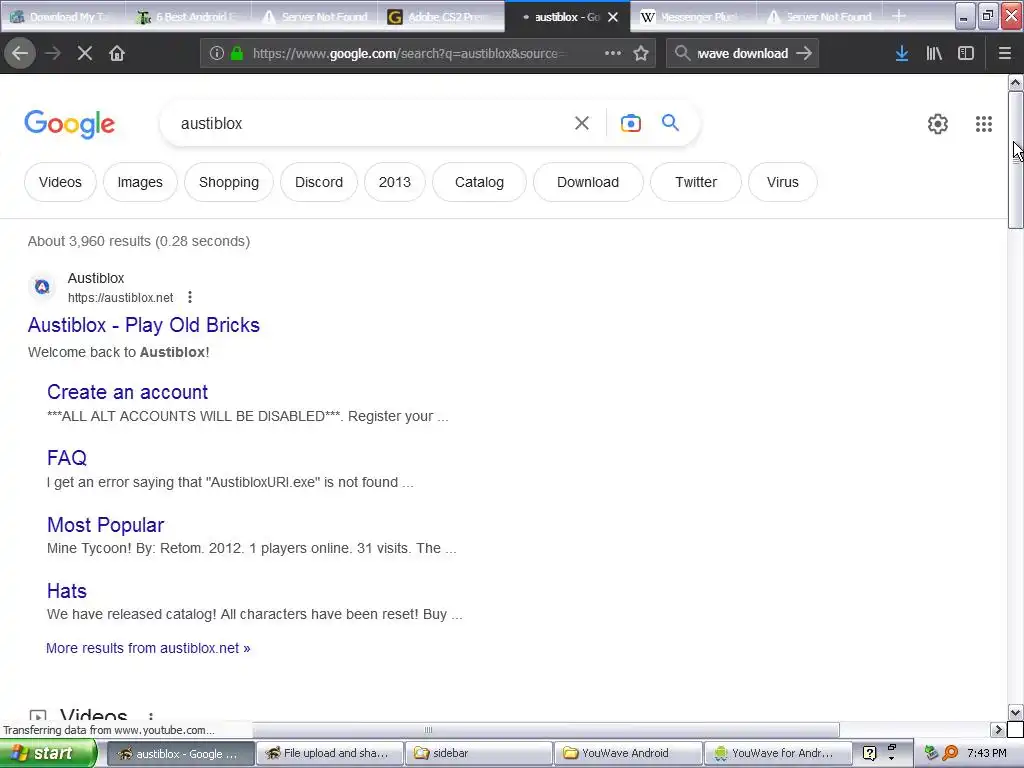Switch to the Adobe CS2 tab
Image resolution: width=1024 pixels, height=768 pixels.
tap(442, 16)
